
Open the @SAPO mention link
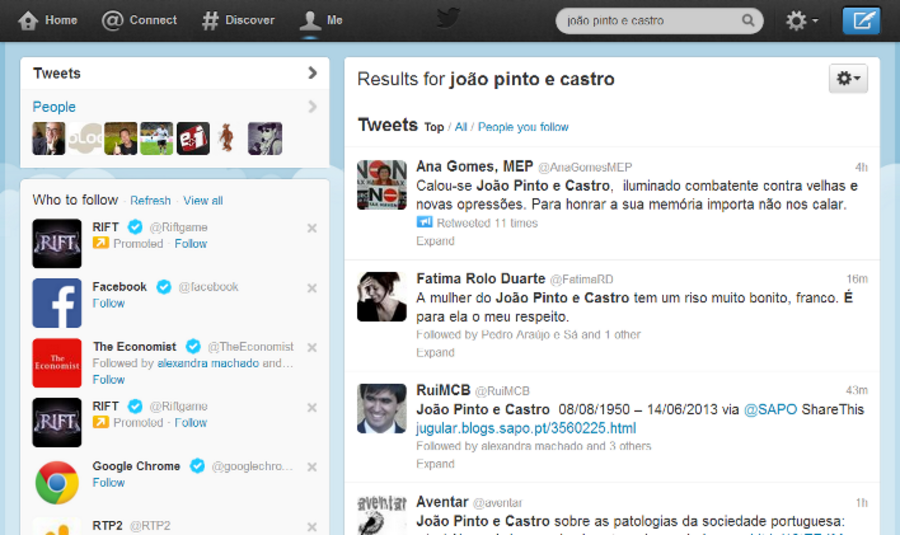click(x=770, y=409)
